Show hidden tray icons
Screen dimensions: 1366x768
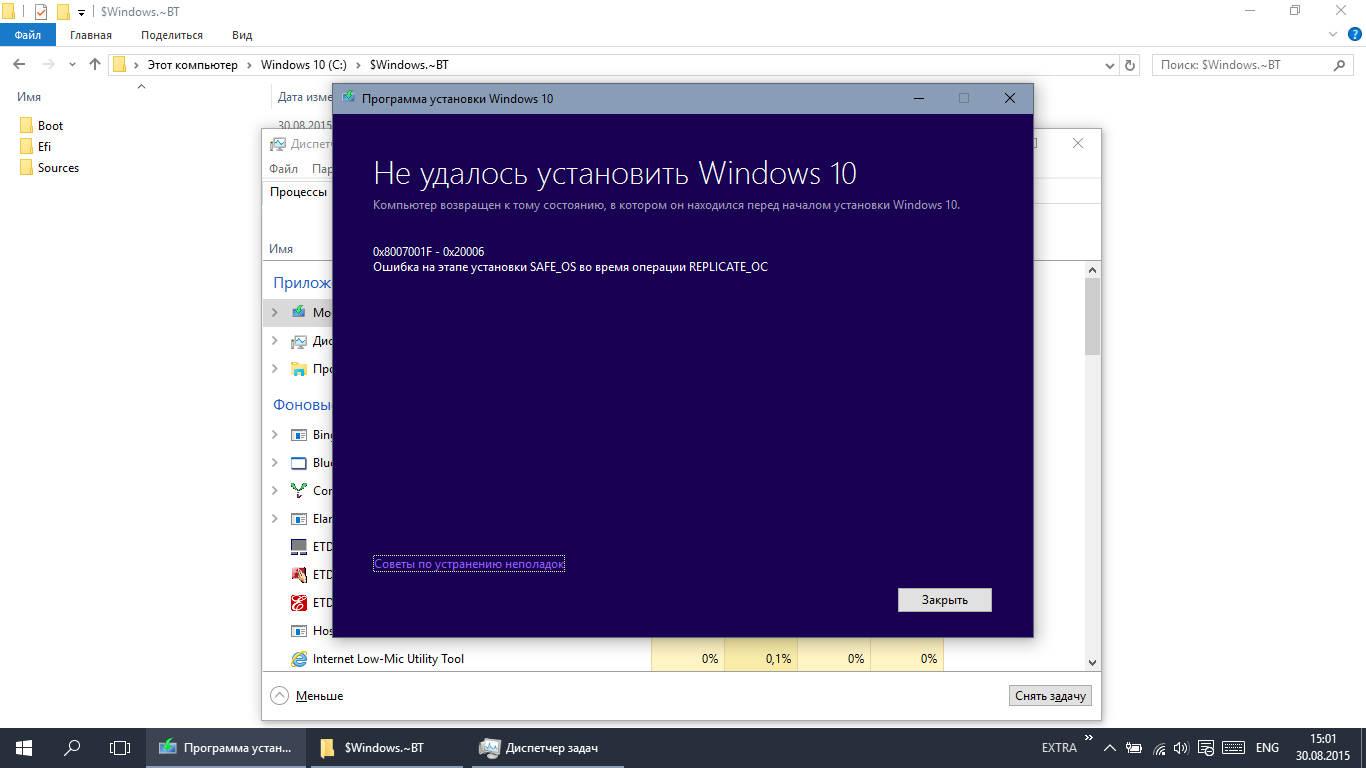click(x=1110, y=747)
